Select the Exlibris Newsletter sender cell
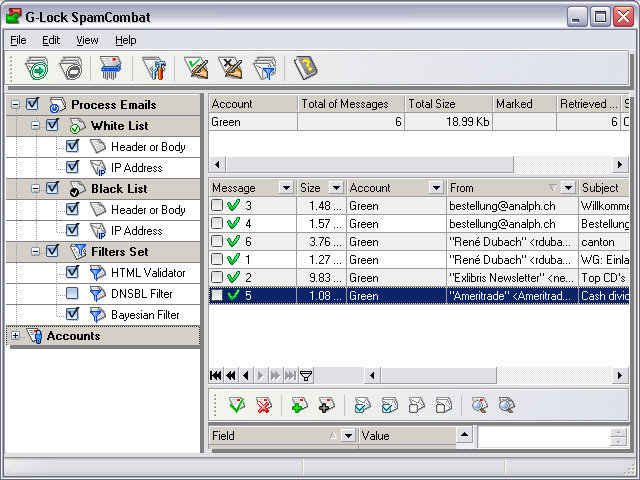The image size is (640, 480). coord(512,278)
